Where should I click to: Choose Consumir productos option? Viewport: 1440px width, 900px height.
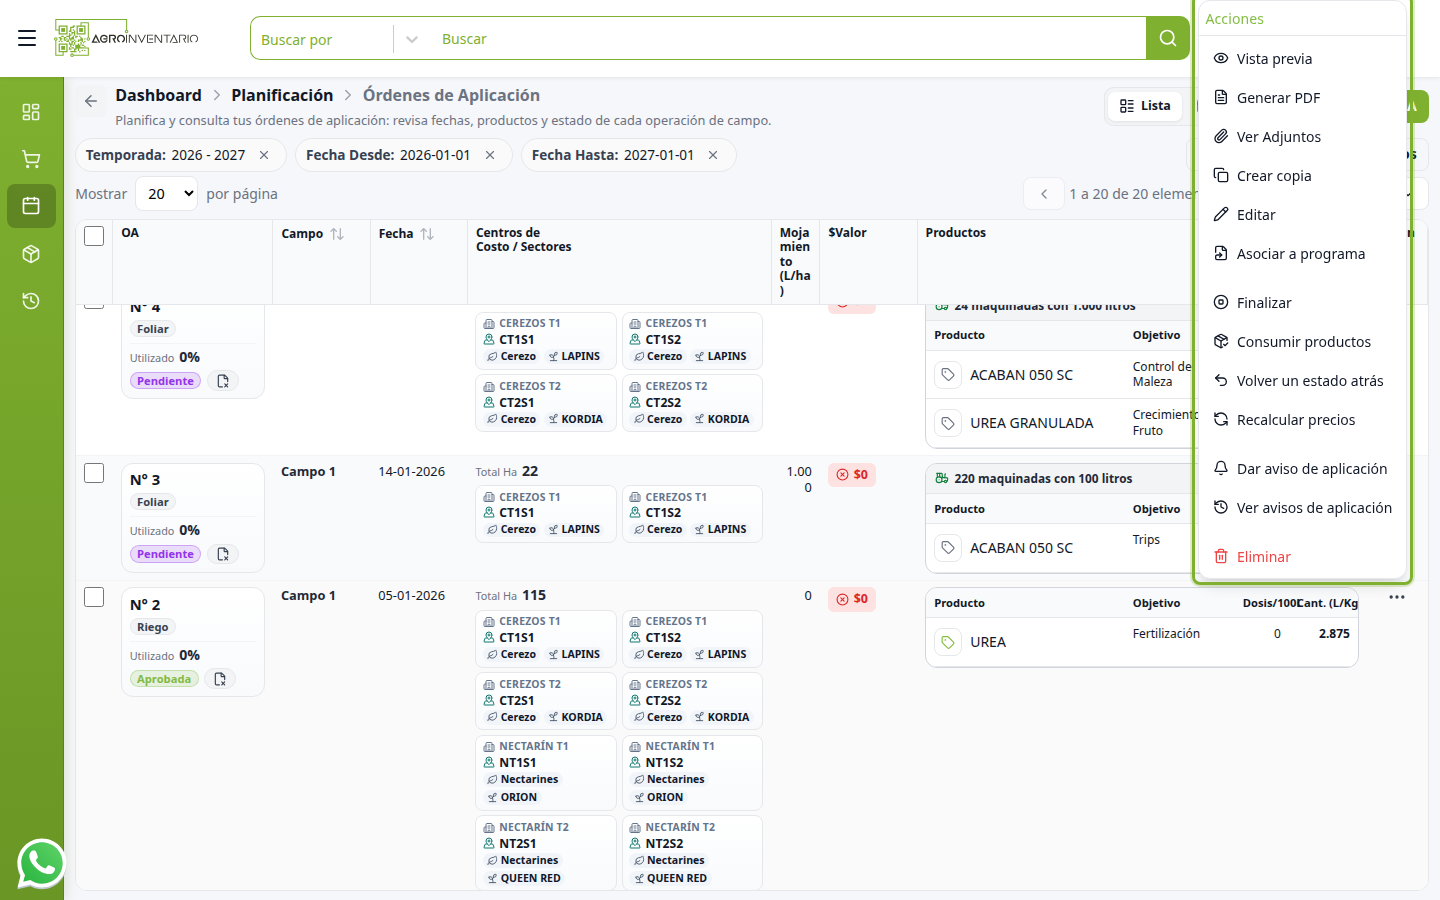(x=1302, y=342)
